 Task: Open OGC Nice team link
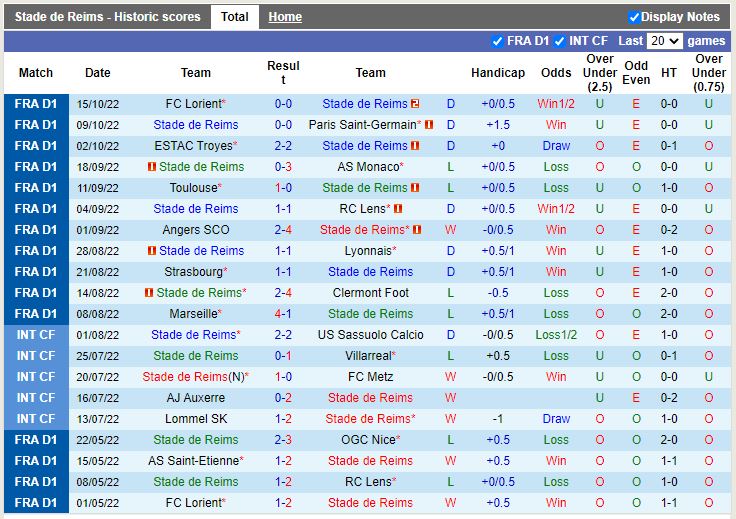(368, 440)
